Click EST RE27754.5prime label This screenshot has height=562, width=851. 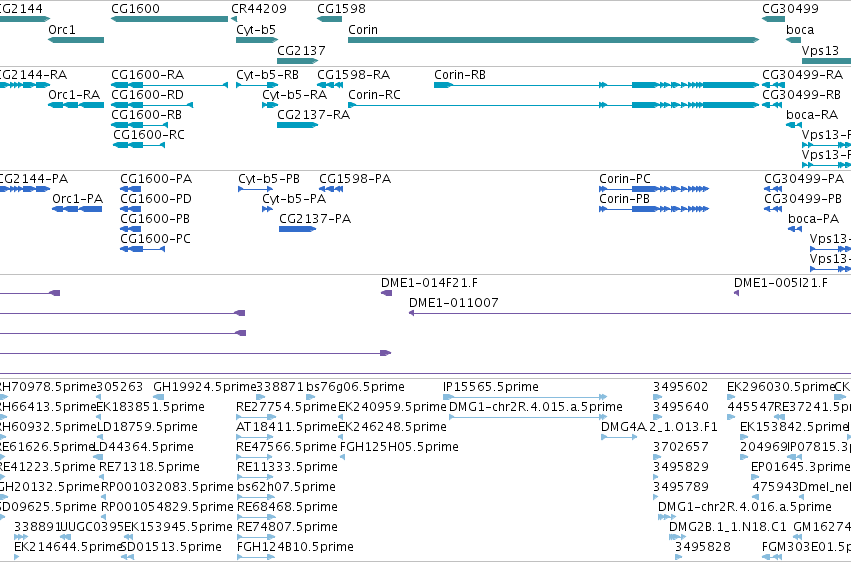[x=287, y=407]
